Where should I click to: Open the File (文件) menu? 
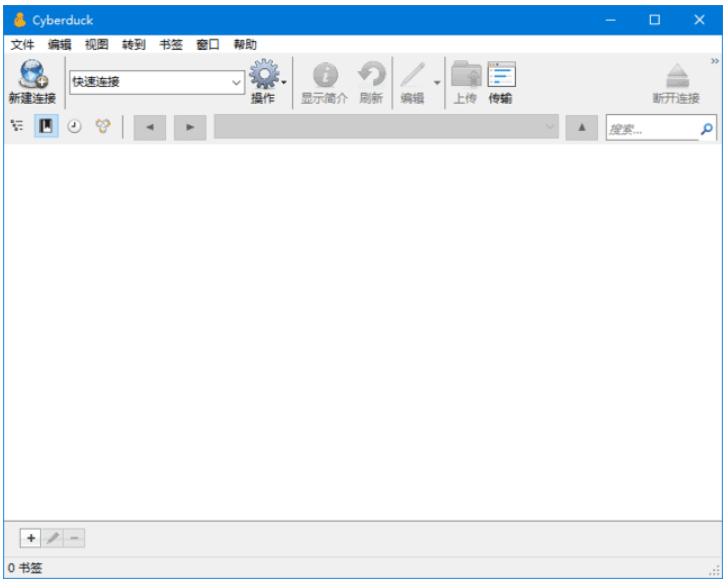coord(22,44)
